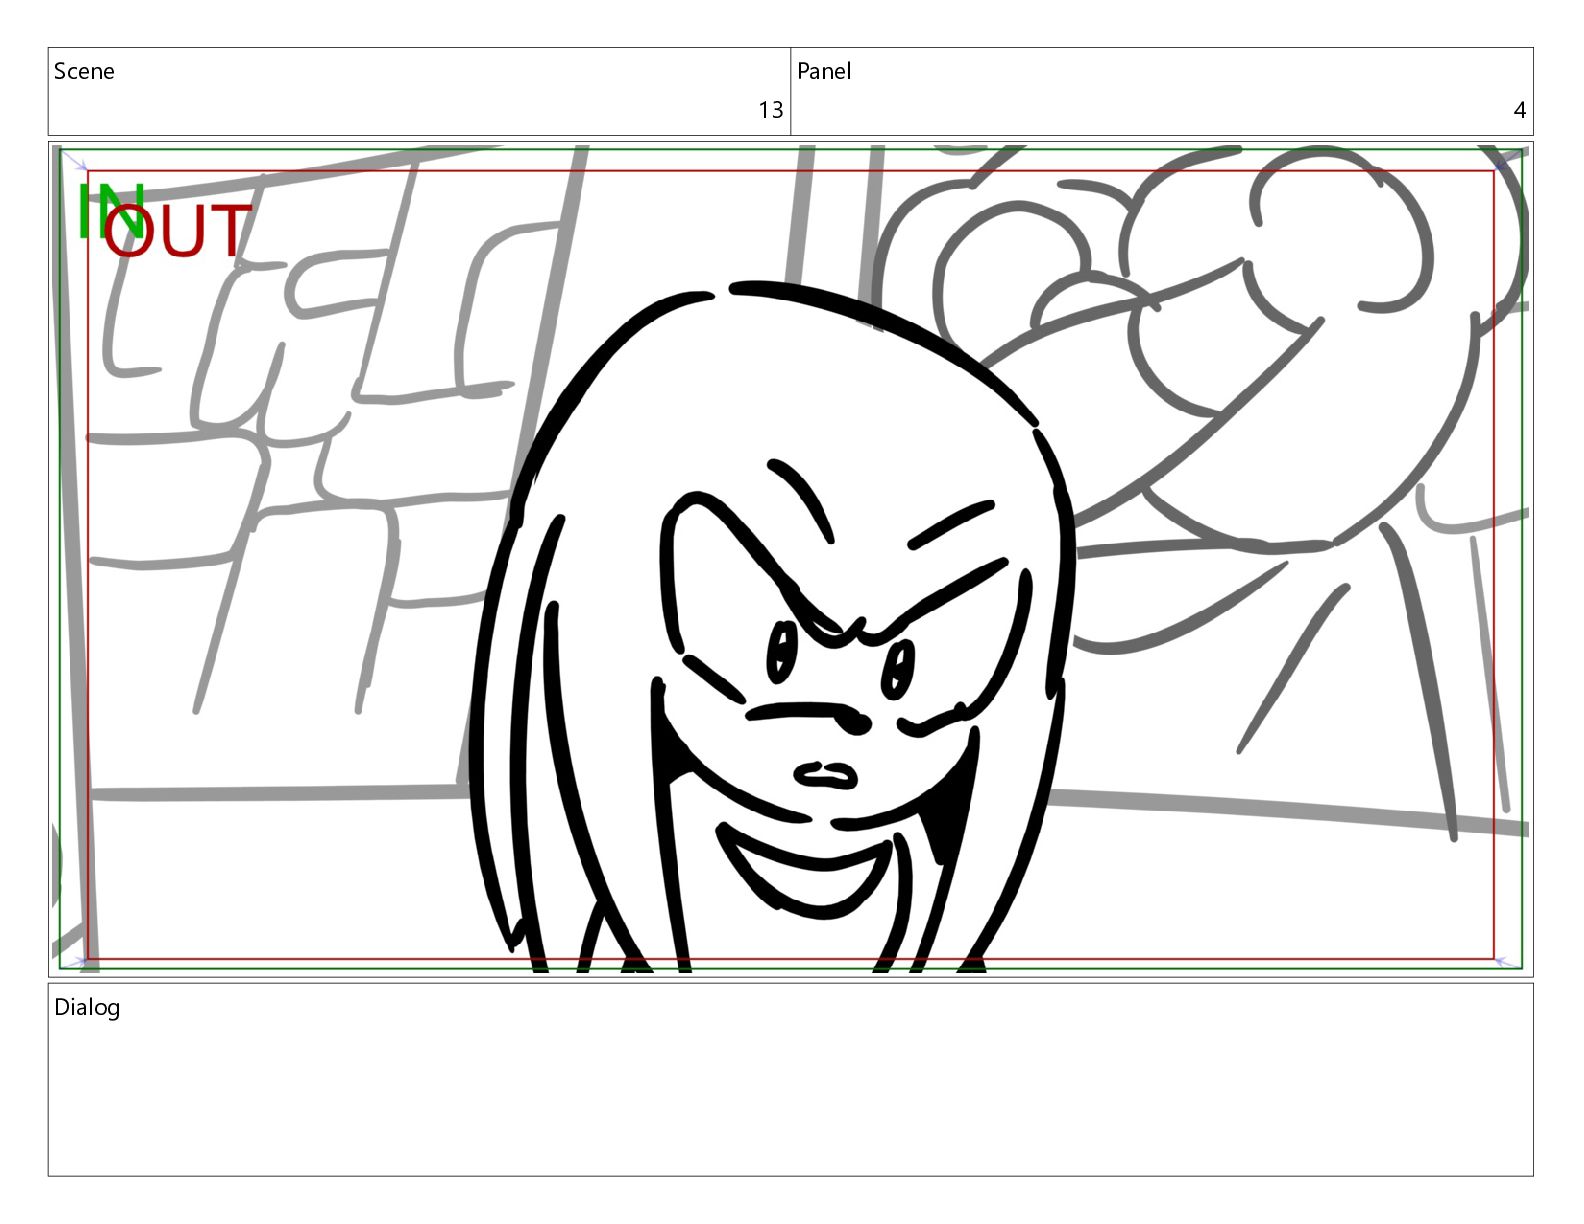This screenshot has height=1224, width=1584.
Task: Click the scene number '13'
Action: pos(770,110)
